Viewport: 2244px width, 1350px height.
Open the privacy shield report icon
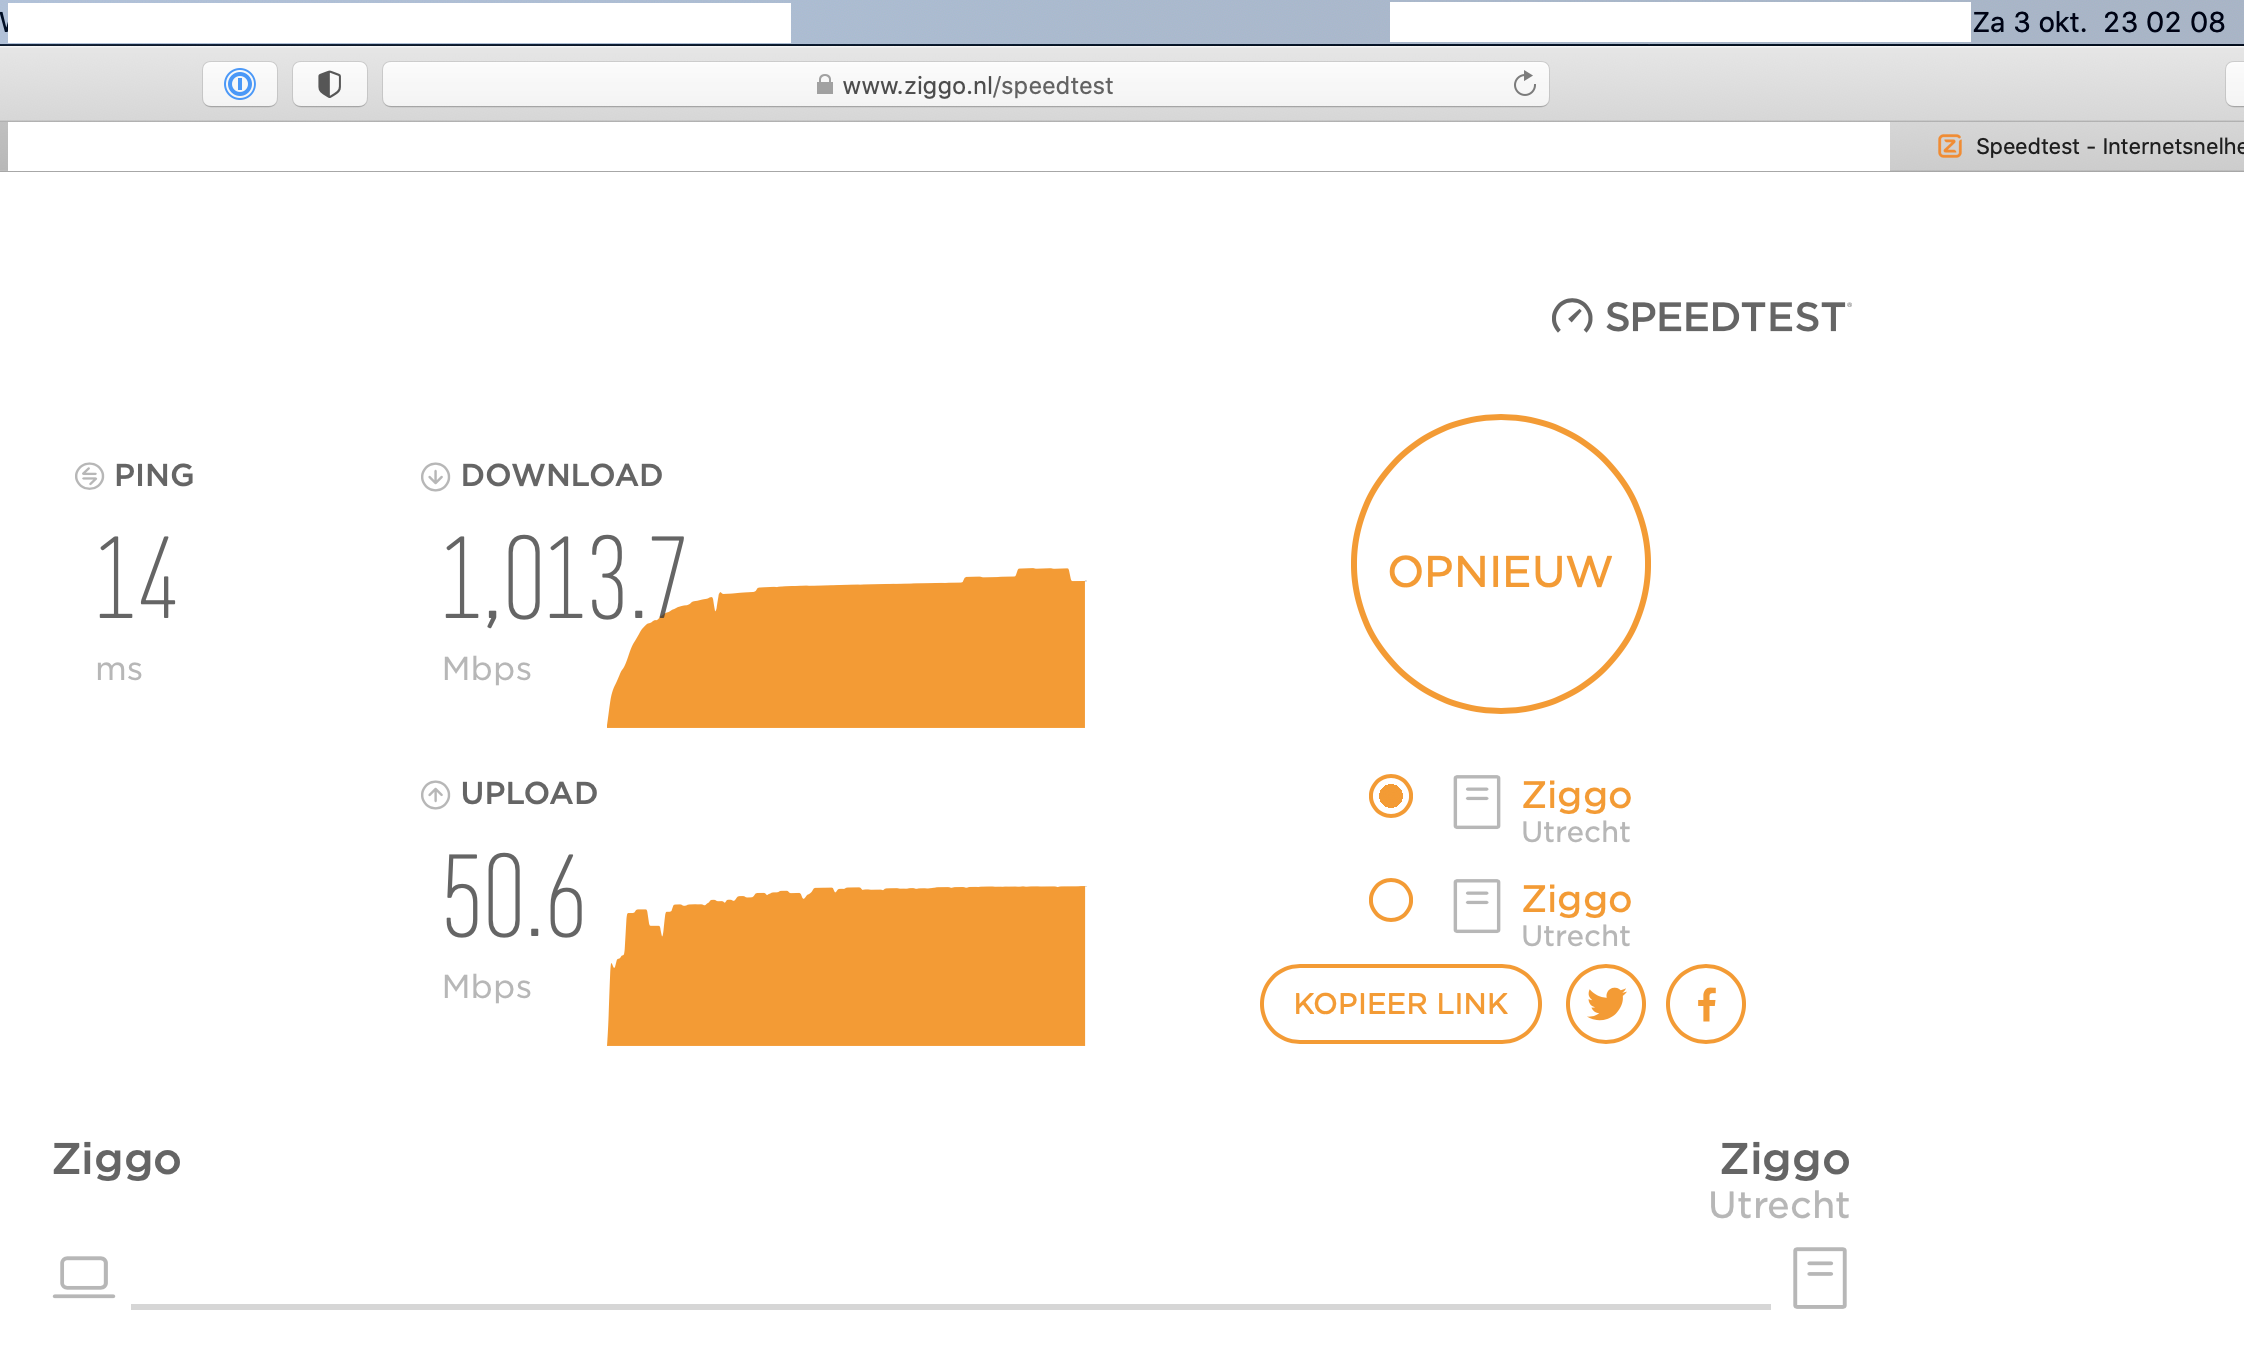point(329,84)
